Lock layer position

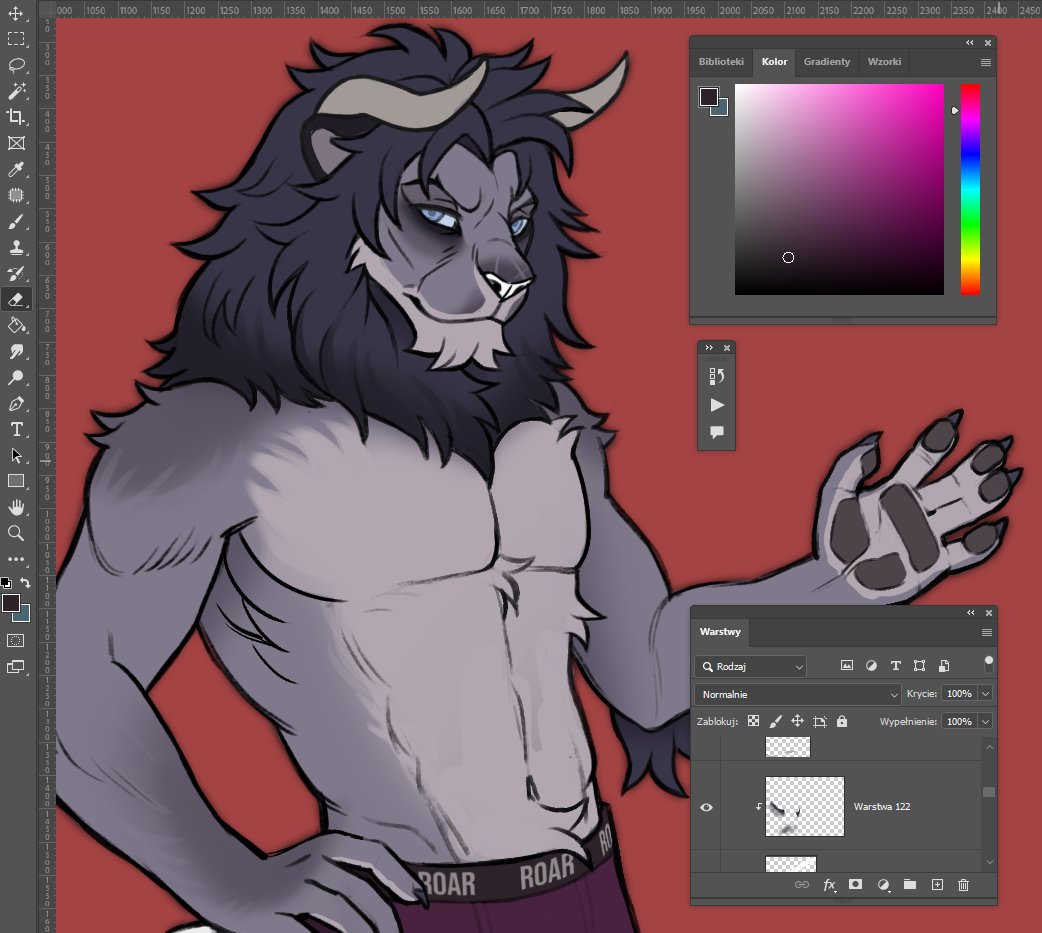point(797,721)
